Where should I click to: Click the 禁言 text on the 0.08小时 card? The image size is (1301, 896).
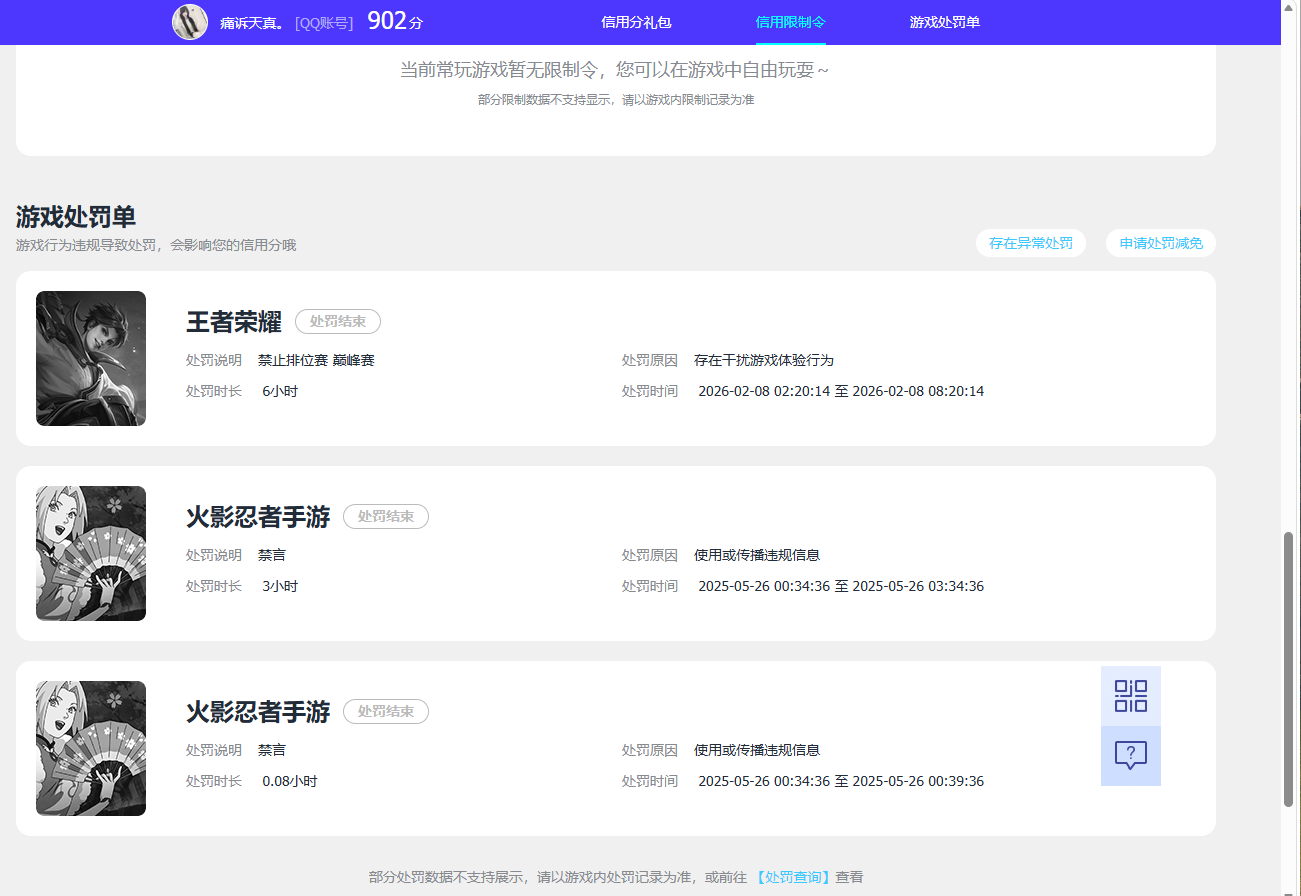click(x=272, y=750)
